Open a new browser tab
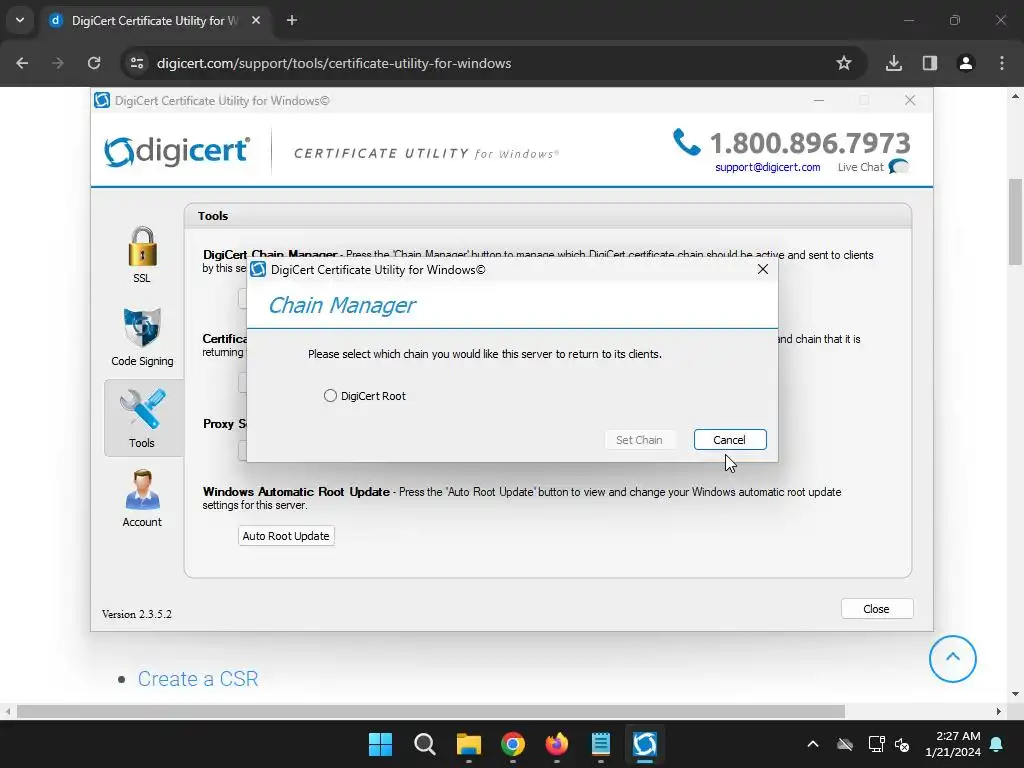This screenshot has height=768, width=1024. click(x=292, y=21)
